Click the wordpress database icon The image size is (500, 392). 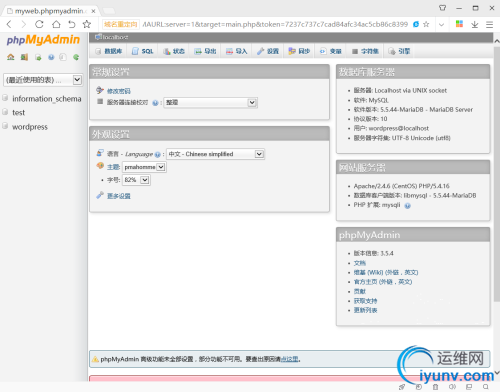(x=5, y=126)
